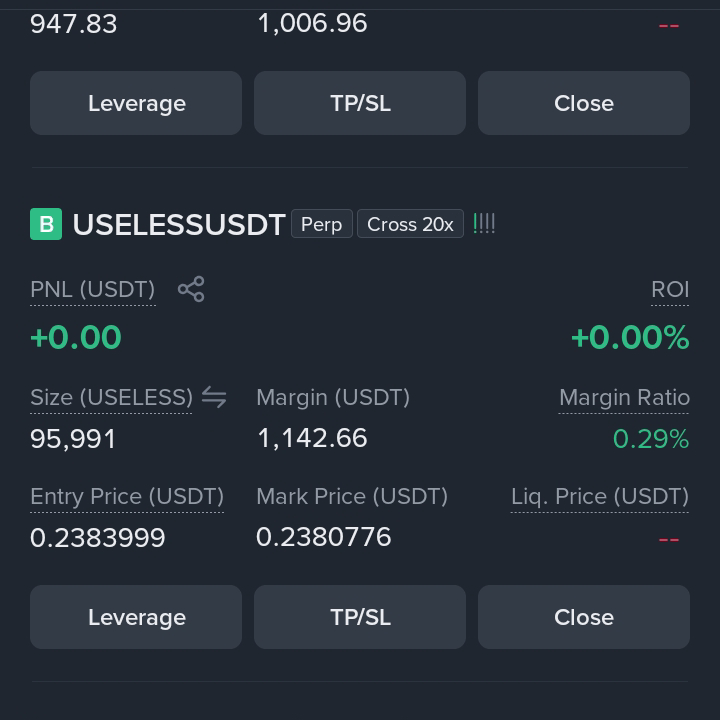The height and width of the screenshot is (720, 720).
Task: Click the share icon next to PNL (USDT)
Action: point(191,289)
